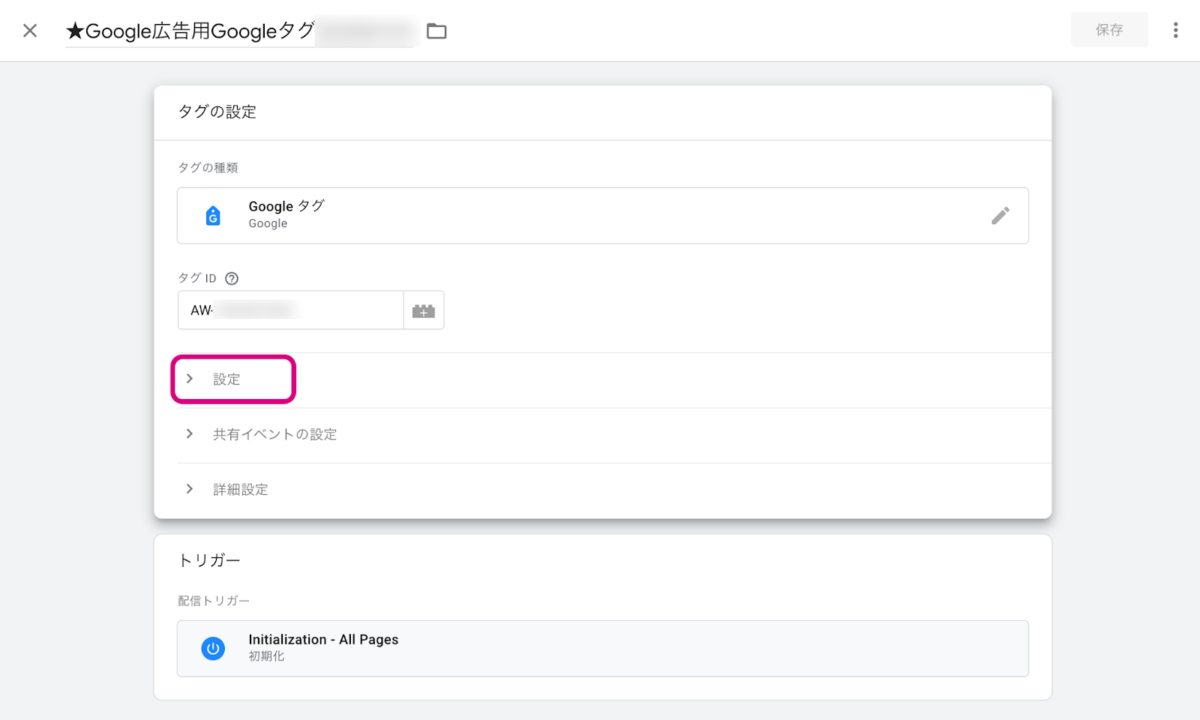This screenshot has width=1200, height=720.
Task: Click the 保存 save button
Action: pyautogui.click(x=1109, y=30)
